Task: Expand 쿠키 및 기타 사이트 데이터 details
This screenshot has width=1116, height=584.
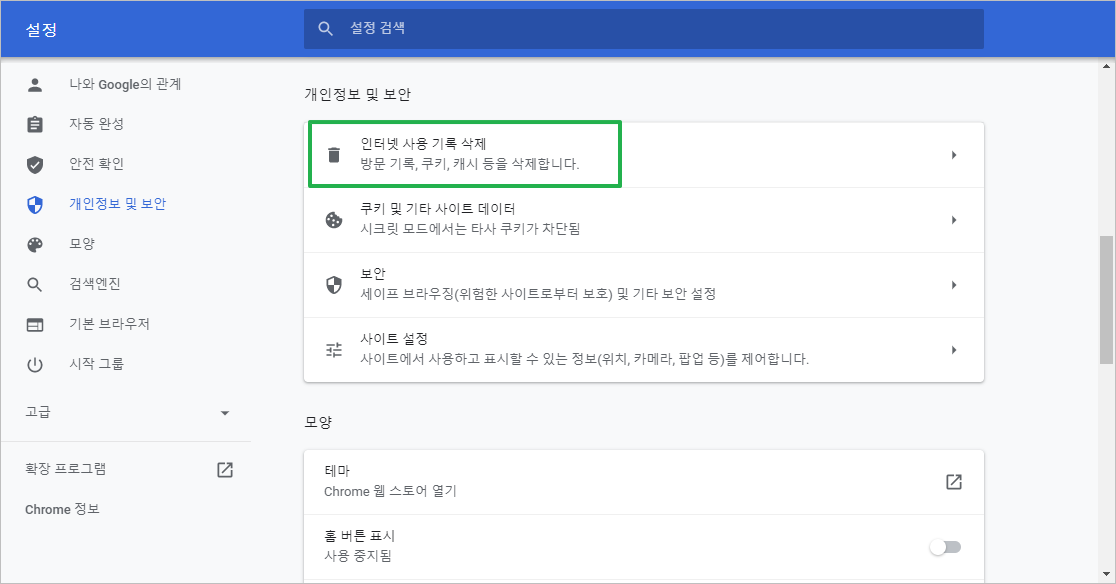Action: click(953, 219)
